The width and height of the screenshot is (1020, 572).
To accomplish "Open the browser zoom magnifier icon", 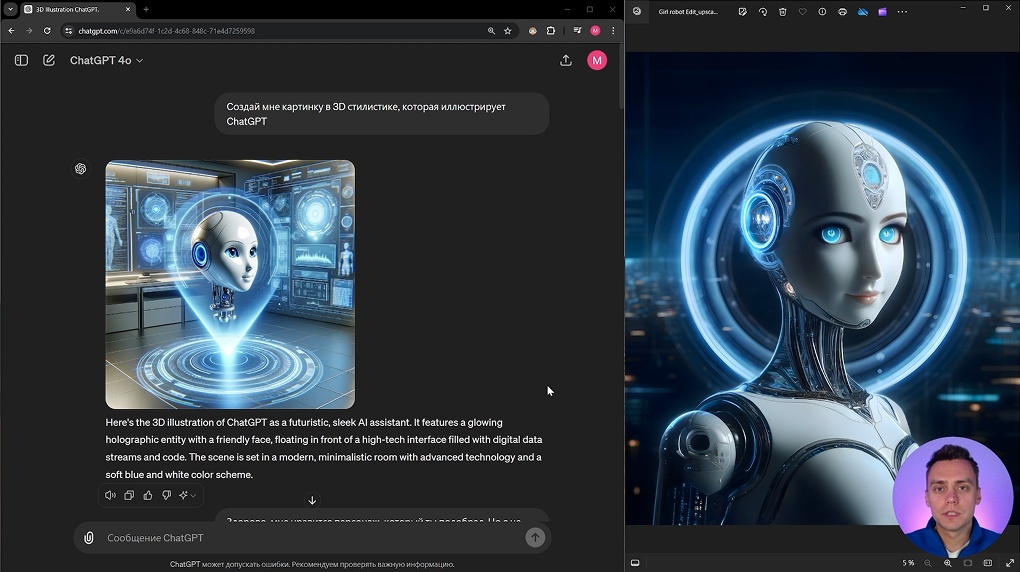I will coord(491,31).
